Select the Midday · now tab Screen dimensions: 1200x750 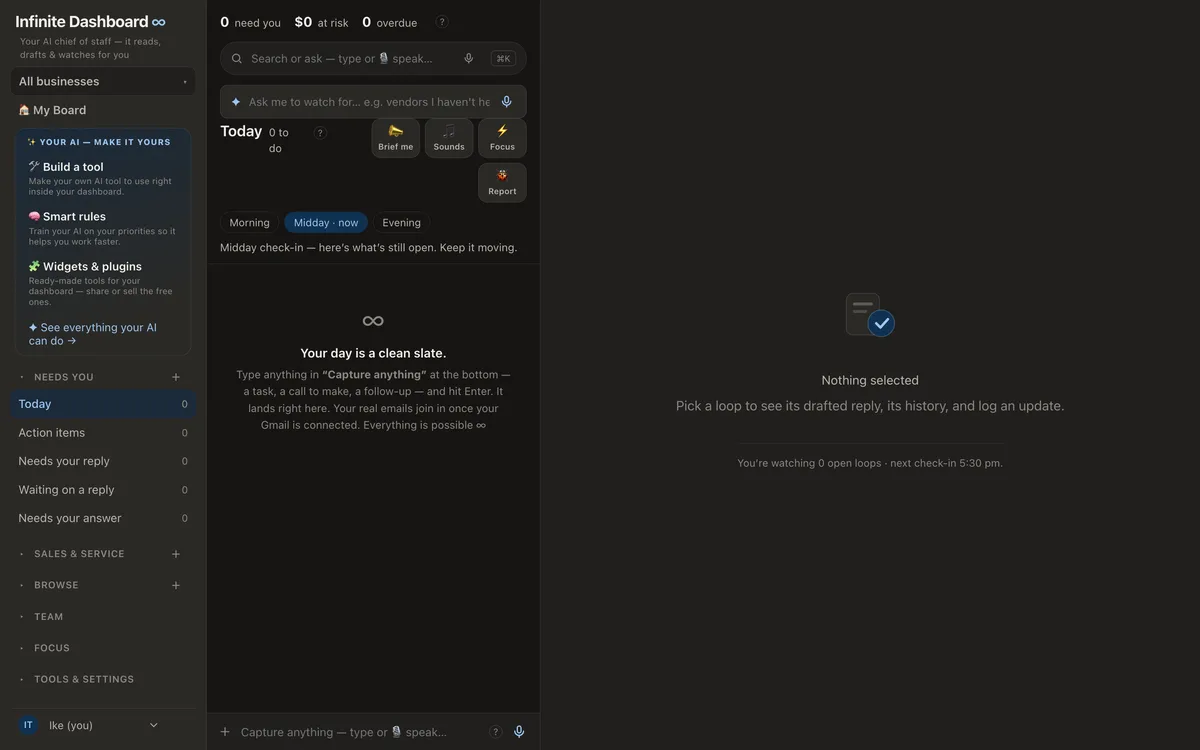(x=326, y=223)
